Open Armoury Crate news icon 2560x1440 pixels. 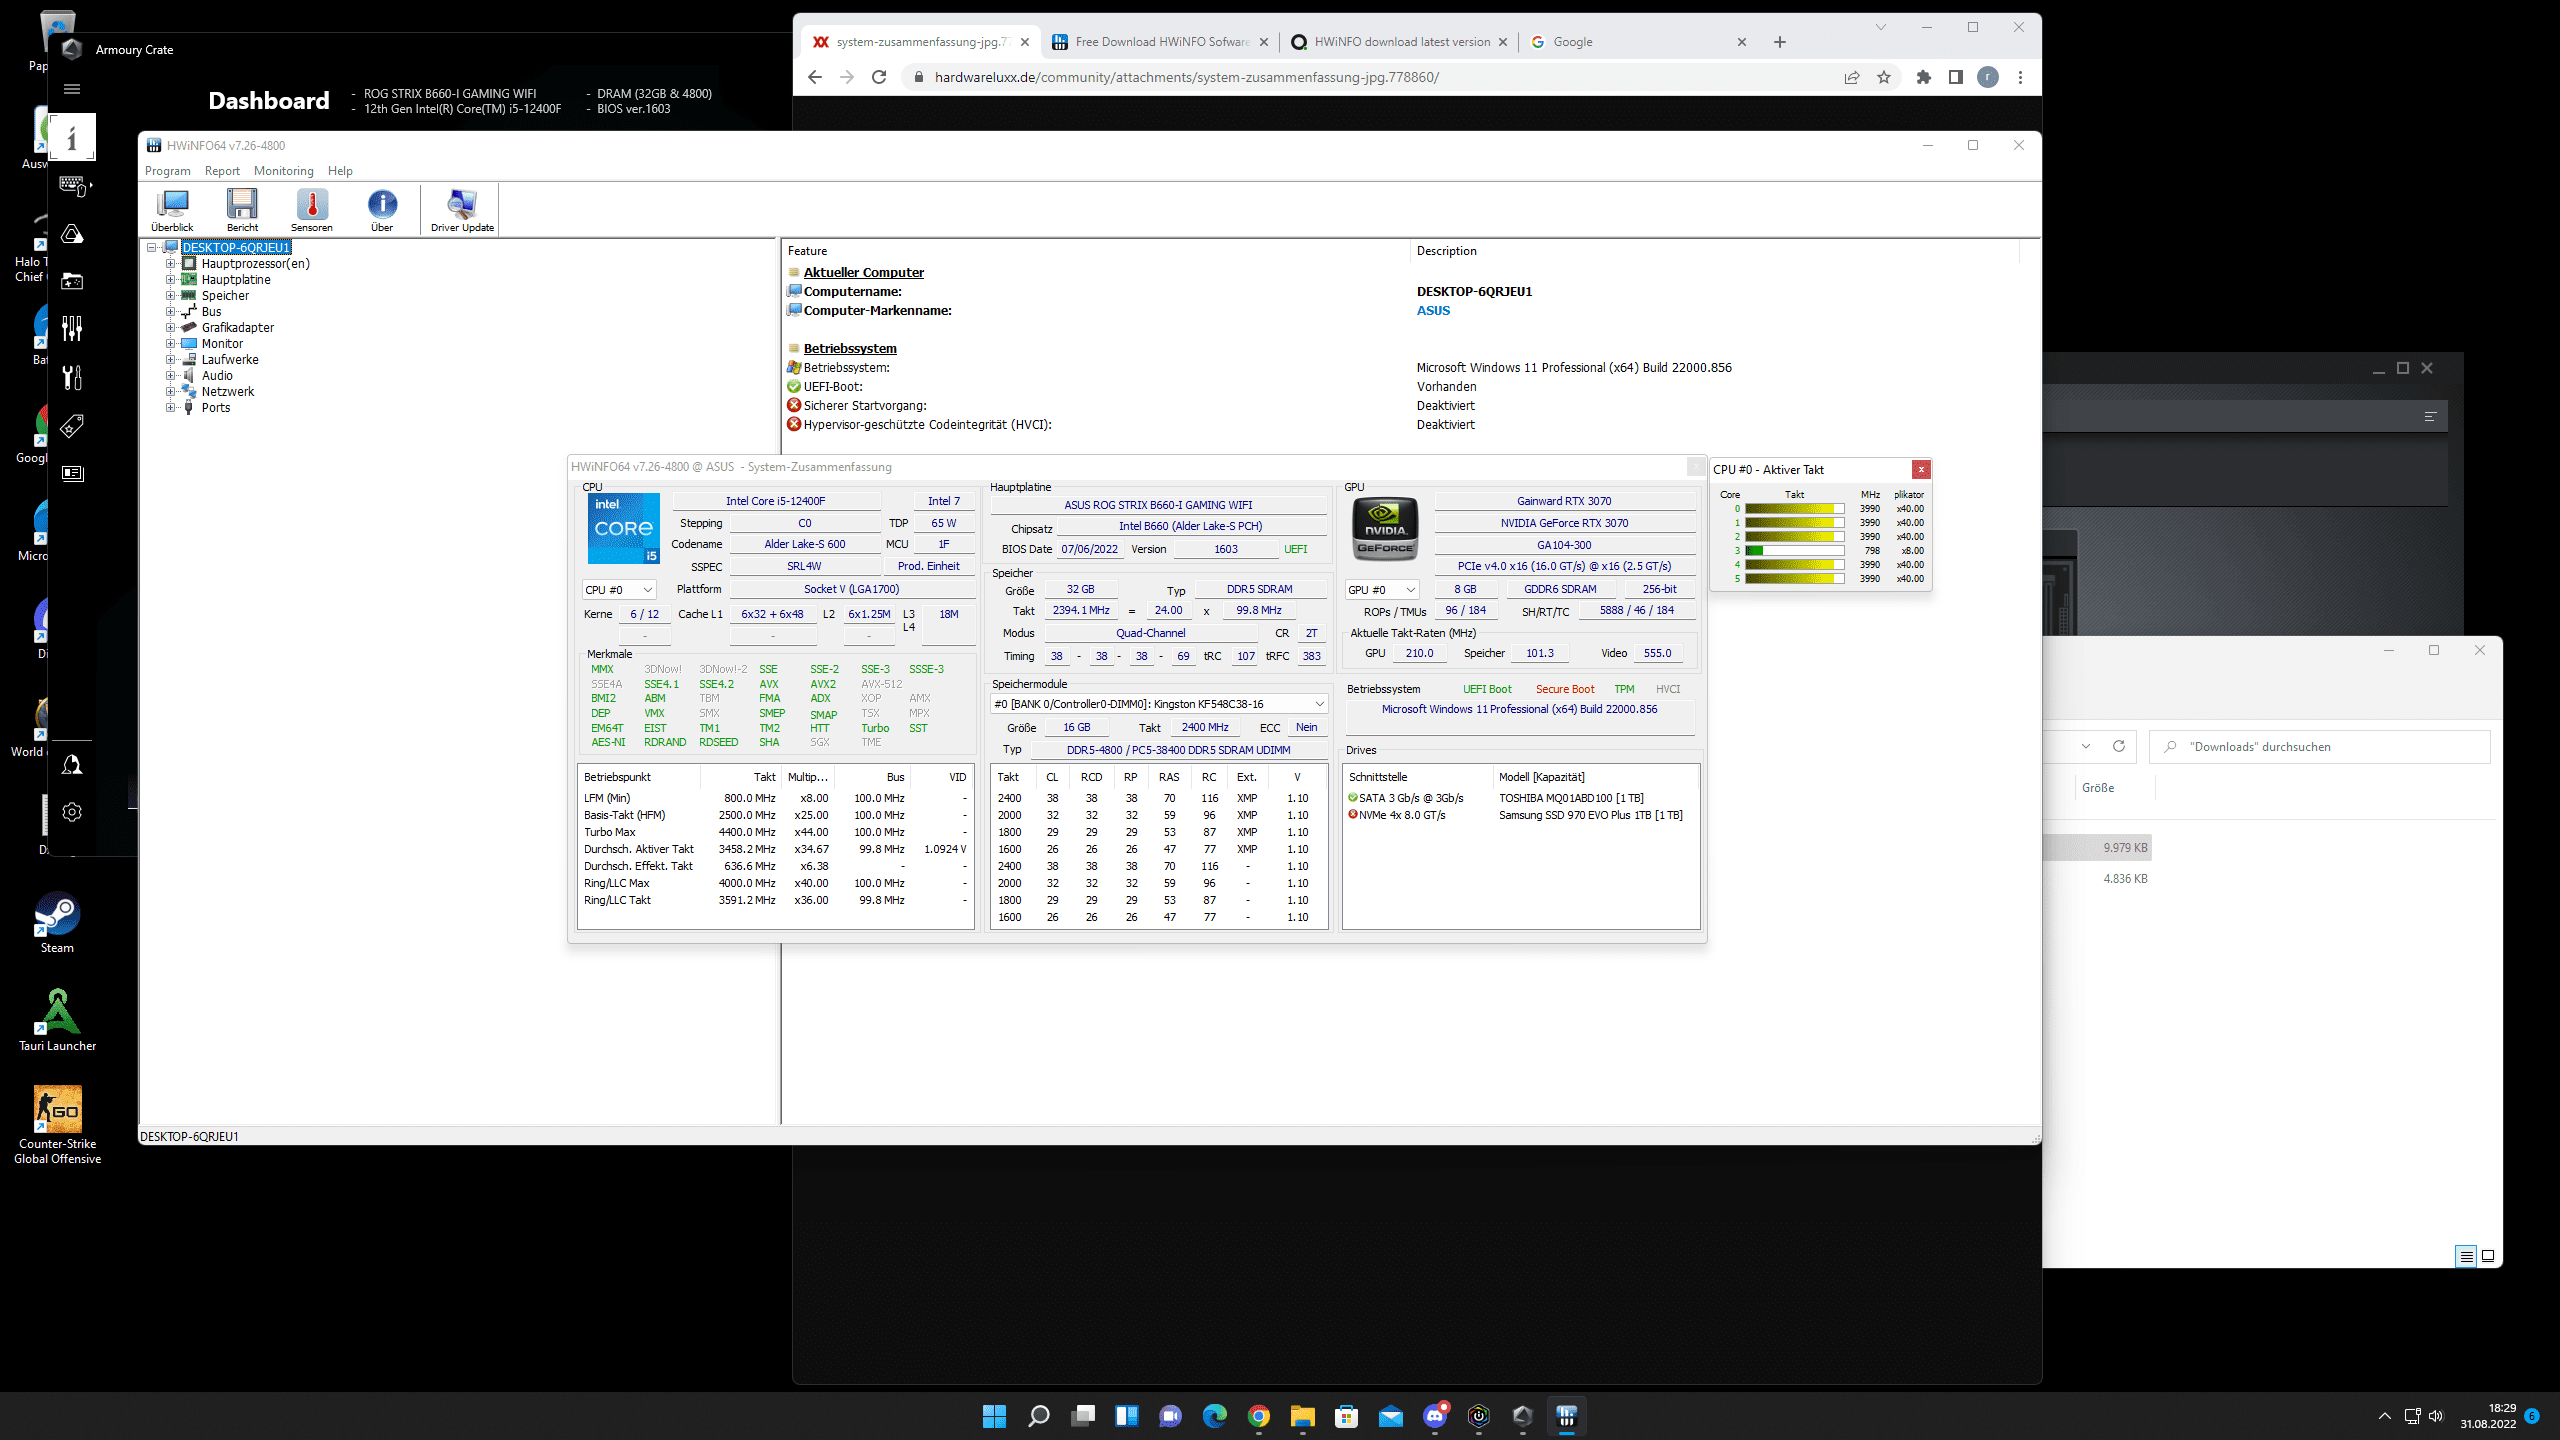coord(72,473)
